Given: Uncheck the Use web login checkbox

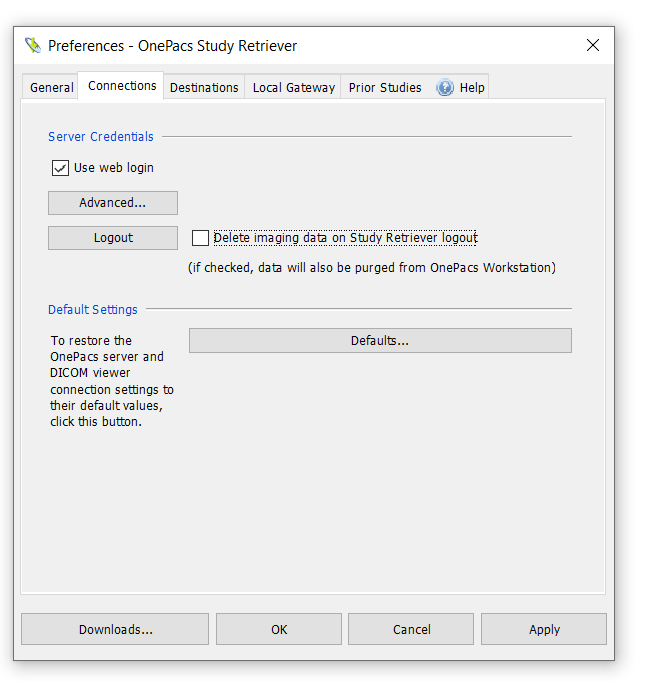Looking at the screenshot, I should [x=60, y=168].
